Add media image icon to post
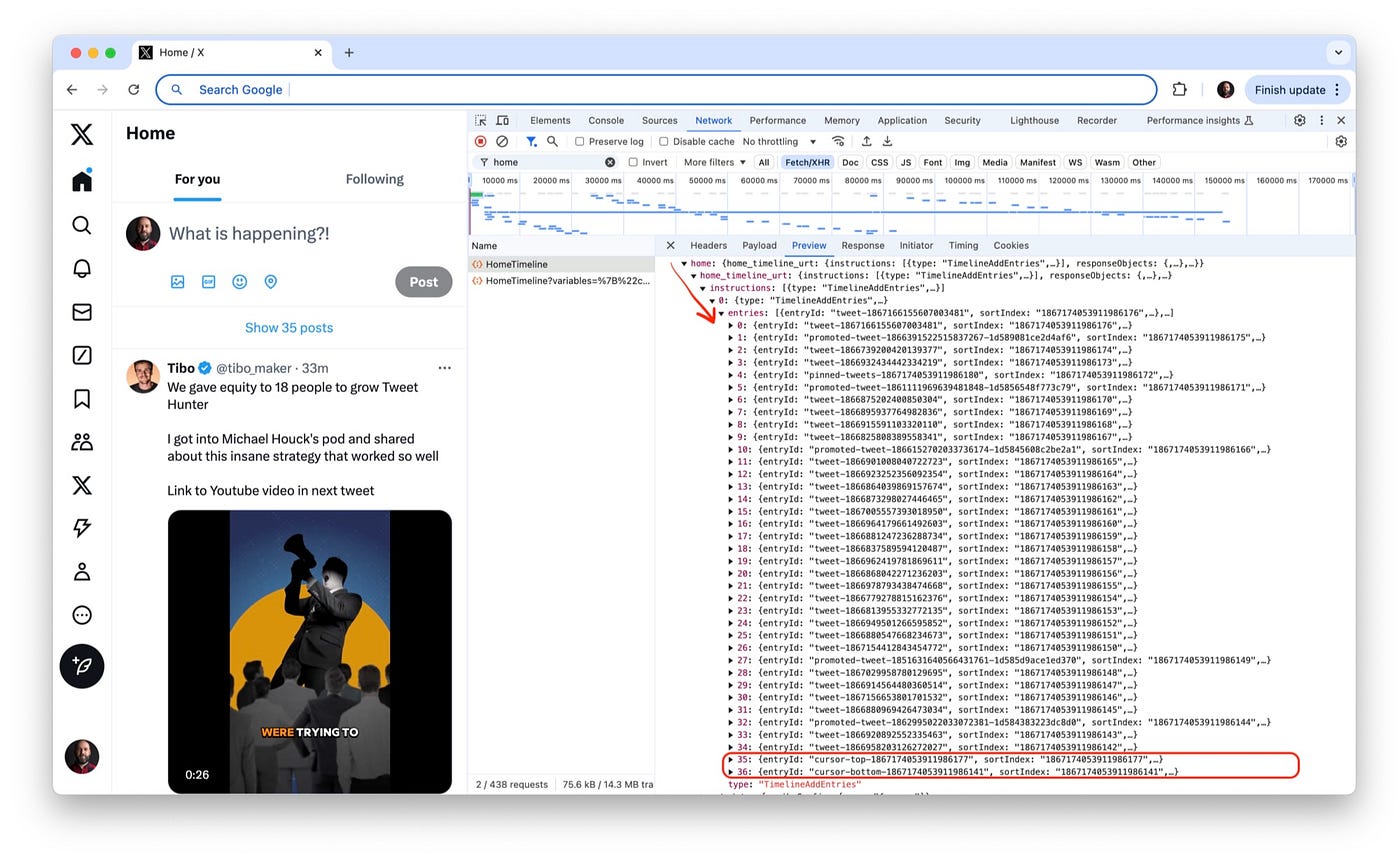This screenshot has width=1400, height=856. [177, 282]
